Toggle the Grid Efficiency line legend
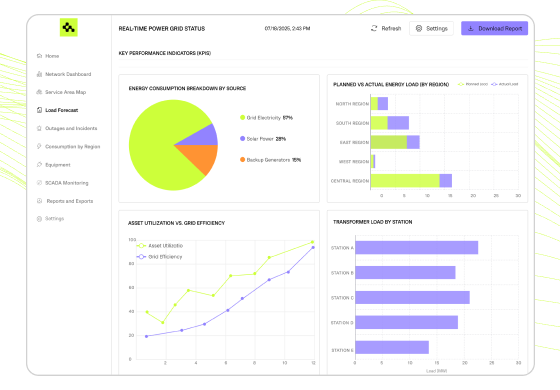Screen dimensions: 560x390 coord(159,257)
